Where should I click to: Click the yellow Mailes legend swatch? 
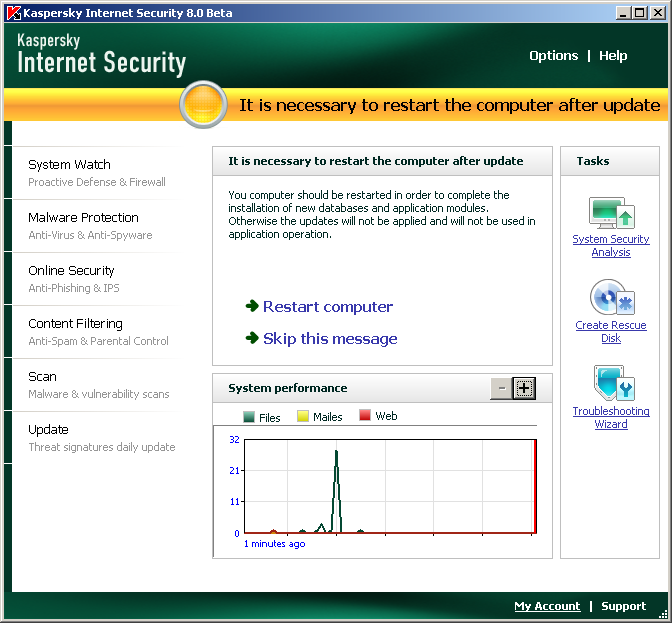[x=303, y=416]
